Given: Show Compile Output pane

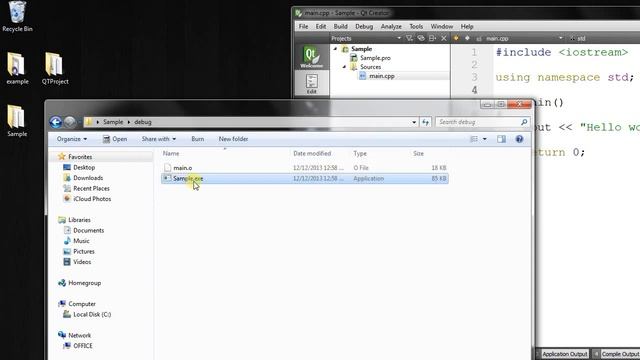Looking at the screenshot, I should click(620, 354).
